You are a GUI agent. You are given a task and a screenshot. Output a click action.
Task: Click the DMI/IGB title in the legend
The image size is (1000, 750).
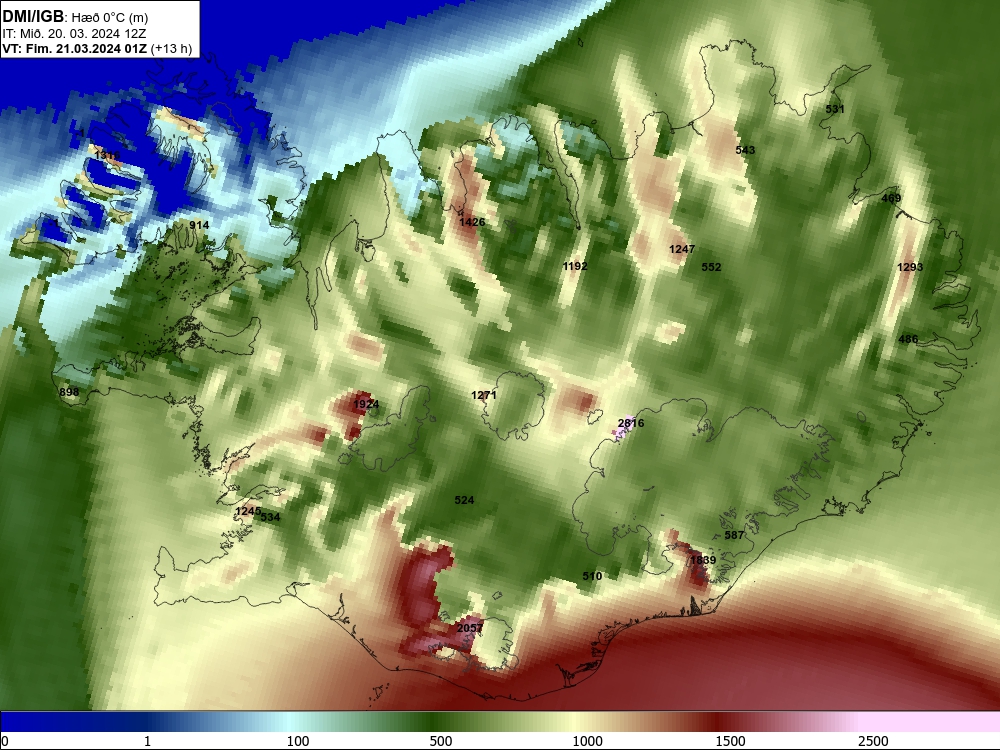coord(33,16)
